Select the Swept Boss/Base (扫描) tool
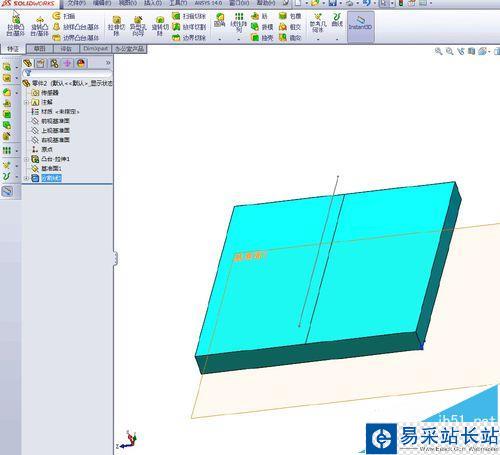This screenshot has height=455, width=500. point(63,16)
